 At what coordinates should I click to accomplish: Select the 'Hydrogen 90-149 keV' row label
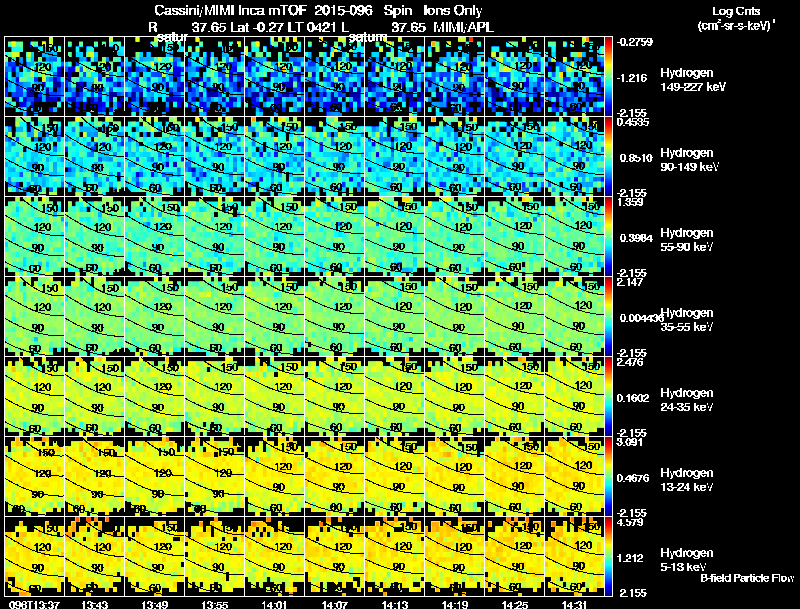pos(689,160)
